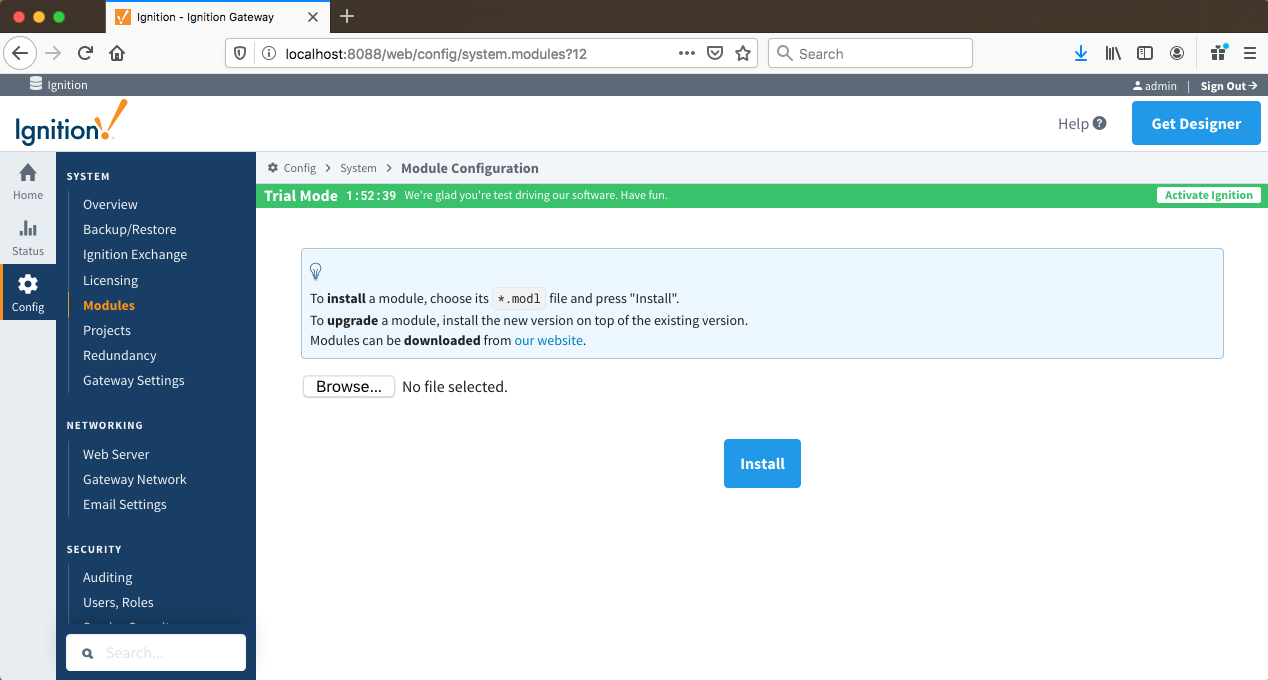This screenshot has width=1268, height=680.
Task: Click Sign Out in the top bar
Action: point(1229,86)
